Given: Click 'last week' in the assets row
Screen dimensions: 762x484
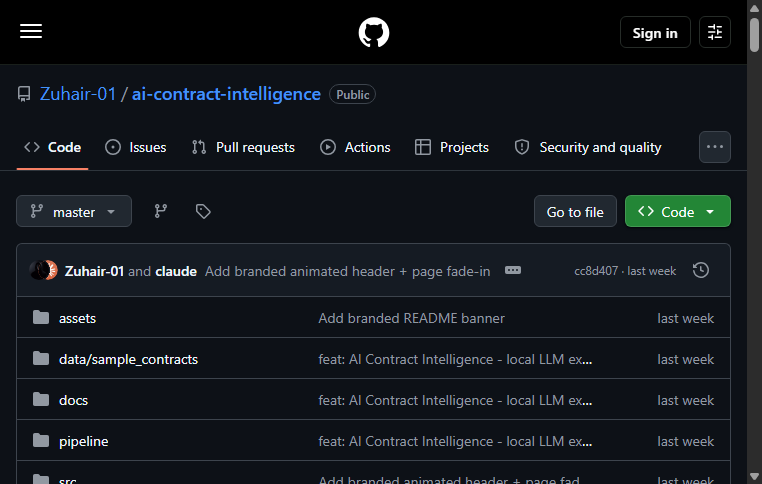Looking at the screenshot, I should coord(685,318).
